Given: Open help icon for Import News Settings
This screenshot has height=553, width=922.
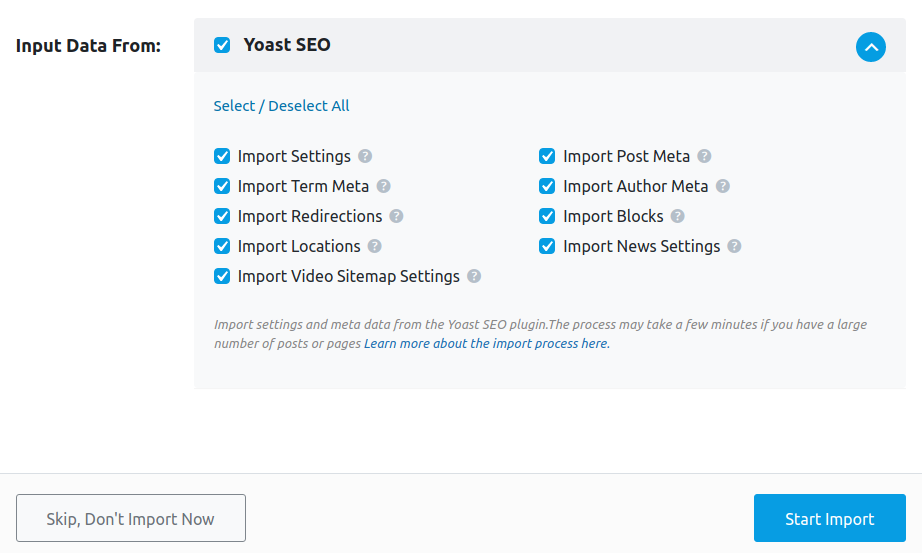Looking at the screenshot, I should coord(734,246).
